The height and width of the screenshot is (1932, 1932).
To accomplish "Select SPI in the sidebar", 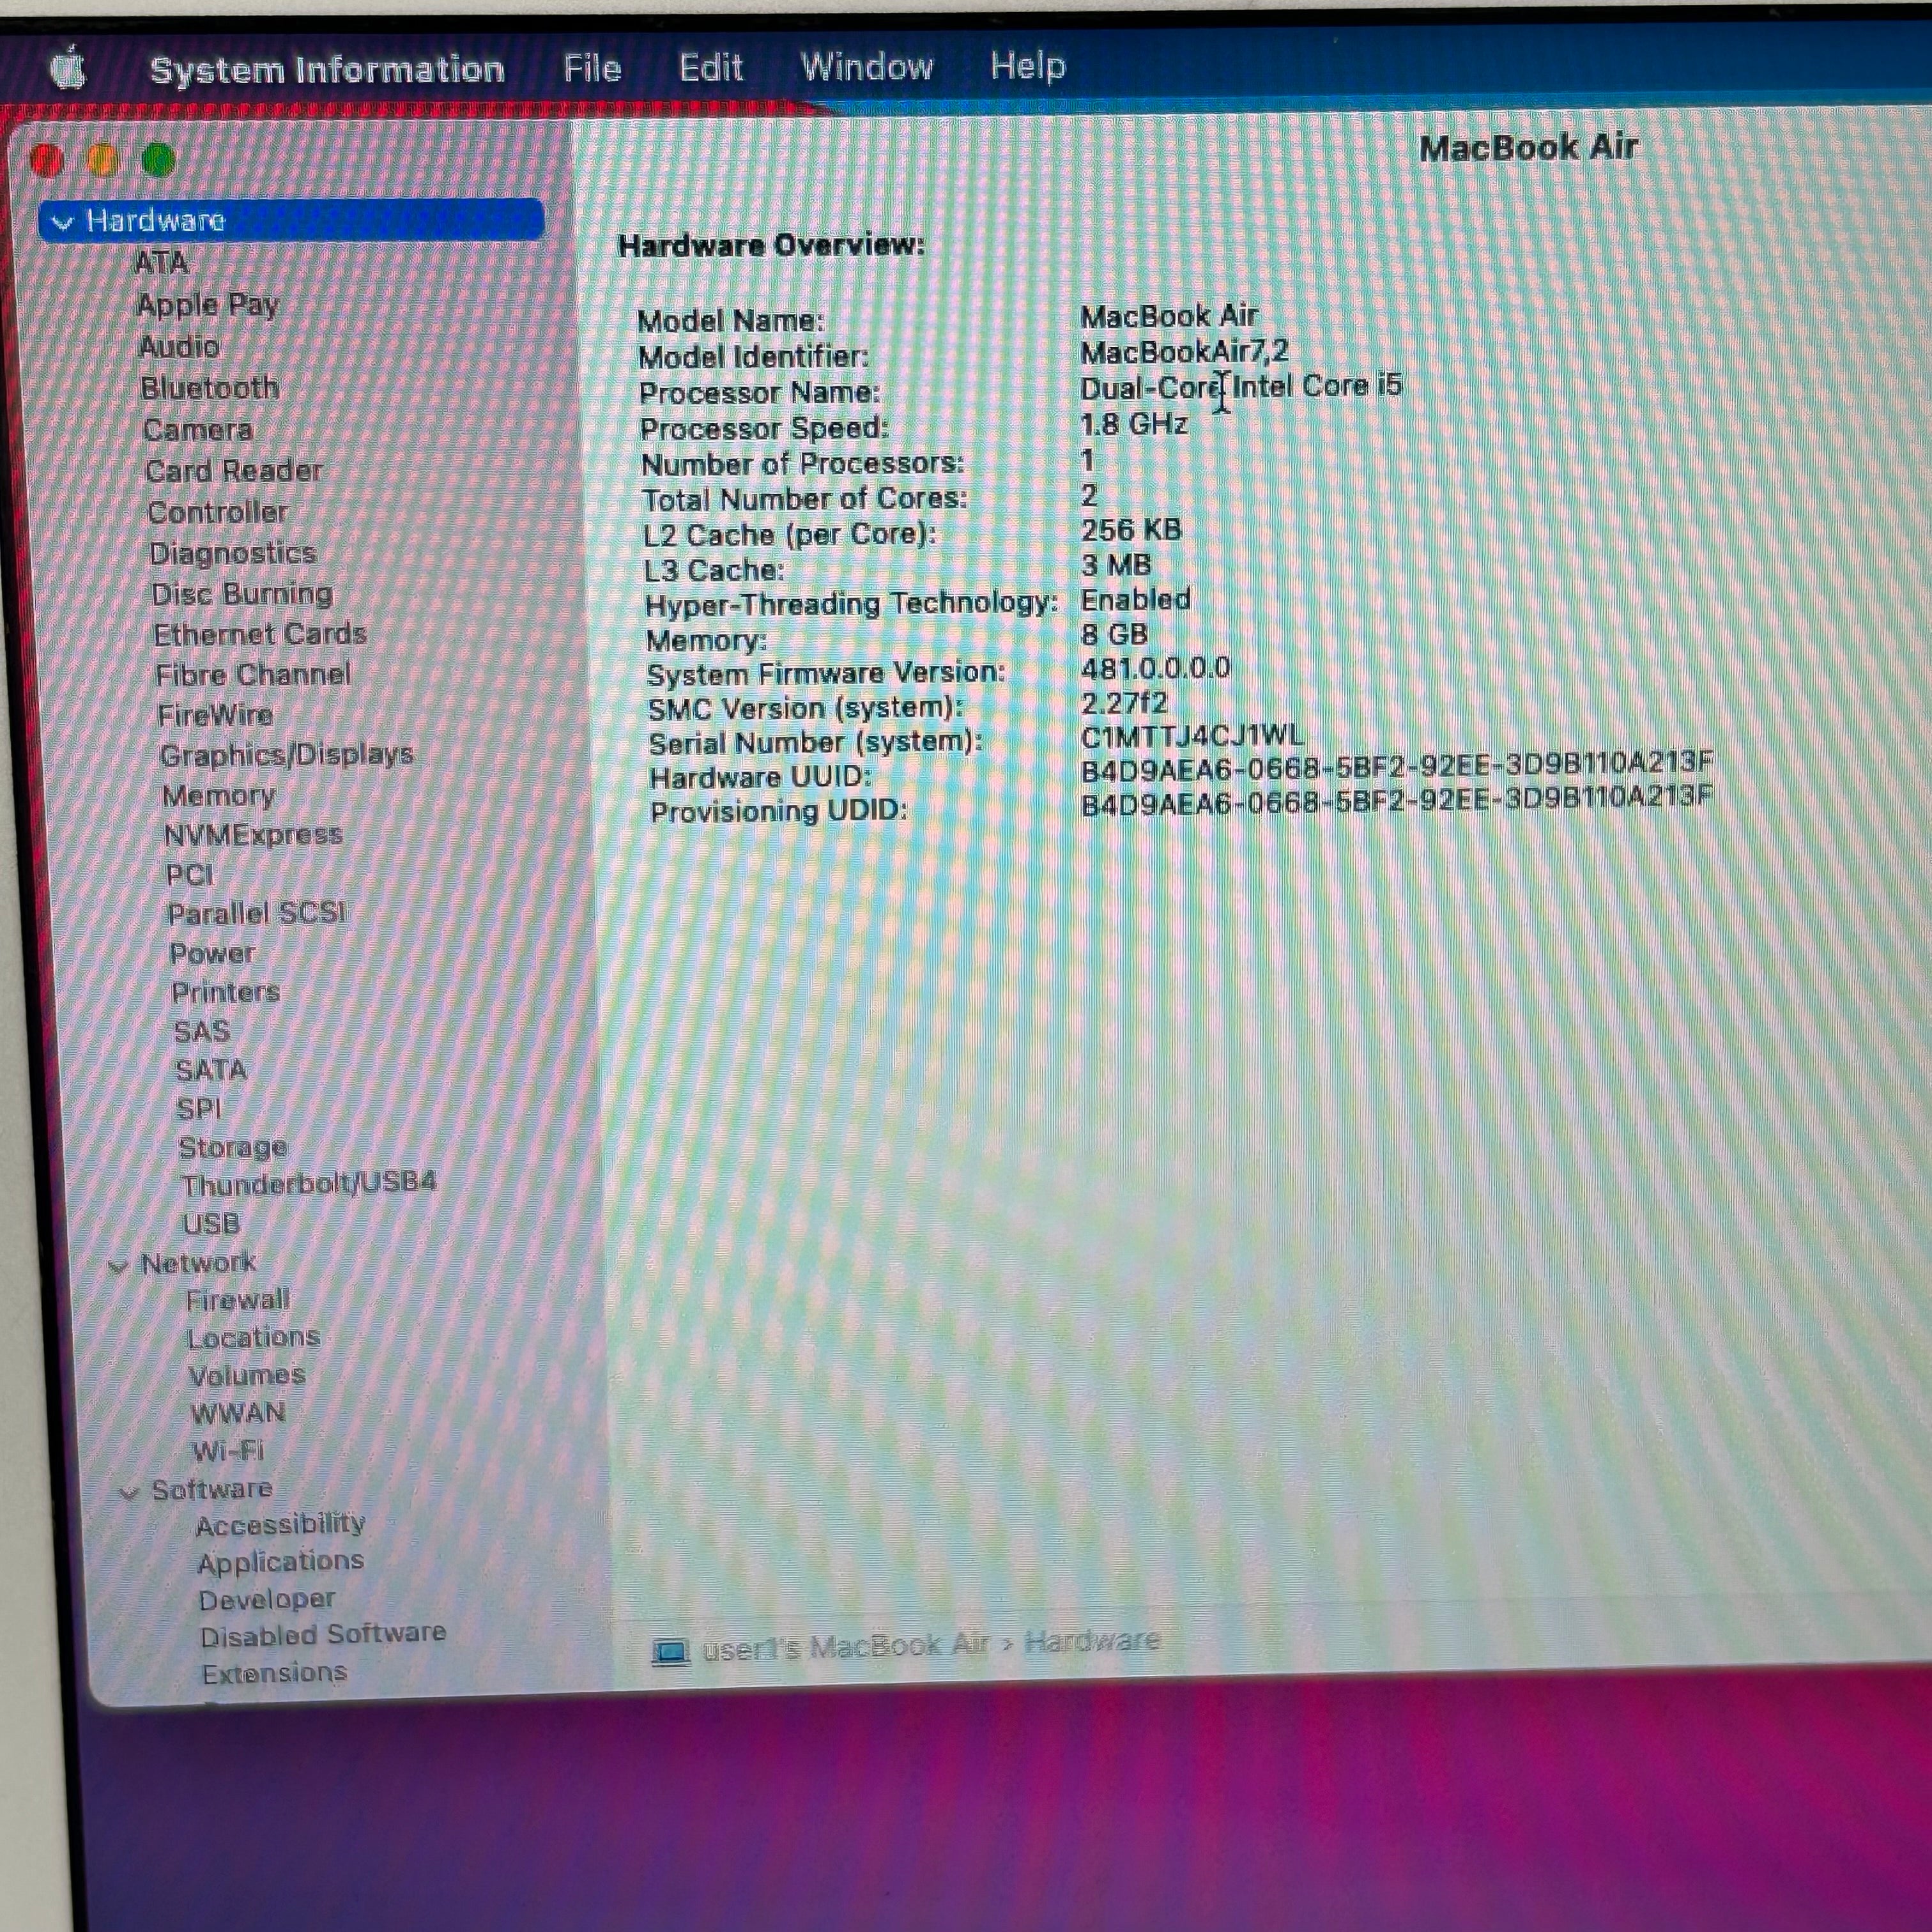I will point(199,1109).
